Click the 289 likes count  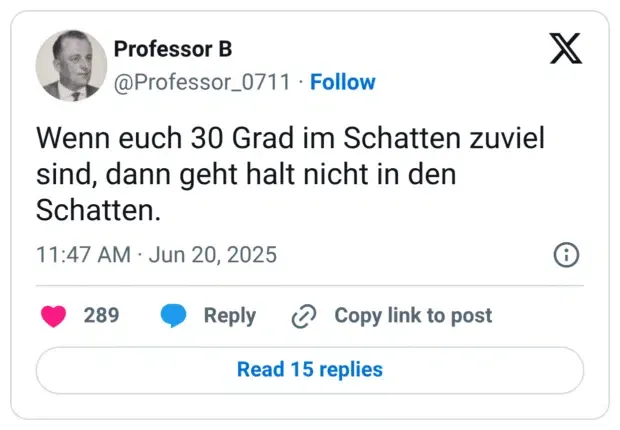pos(101,316)
